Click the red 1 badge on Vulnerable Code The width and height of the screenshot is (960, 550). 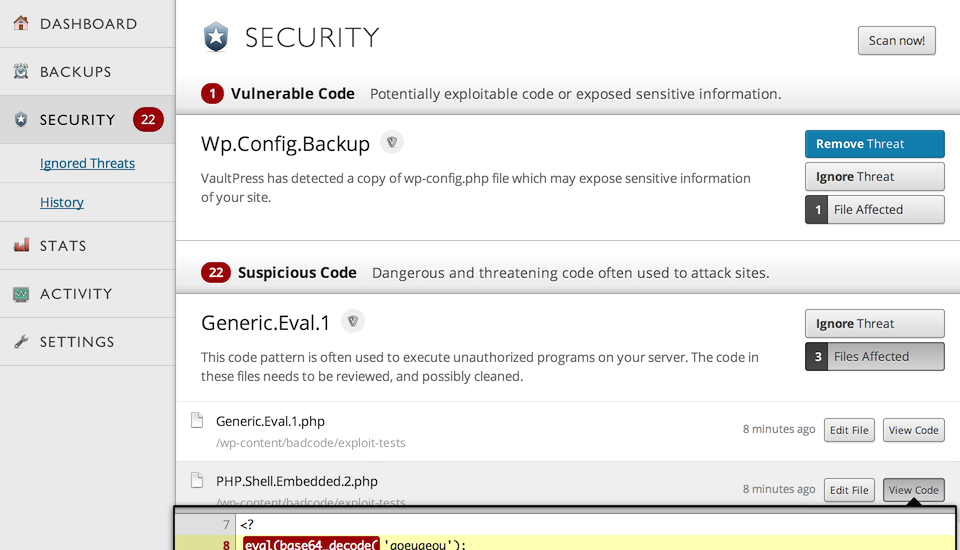pos(212,94)
